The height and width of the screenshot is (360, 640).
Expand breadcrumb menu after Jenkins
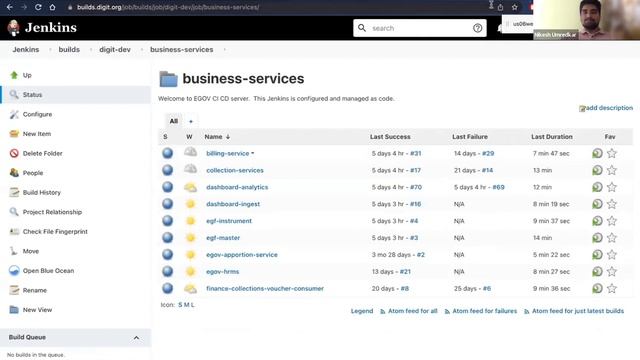pyautogui.click(x=50, y=49)
